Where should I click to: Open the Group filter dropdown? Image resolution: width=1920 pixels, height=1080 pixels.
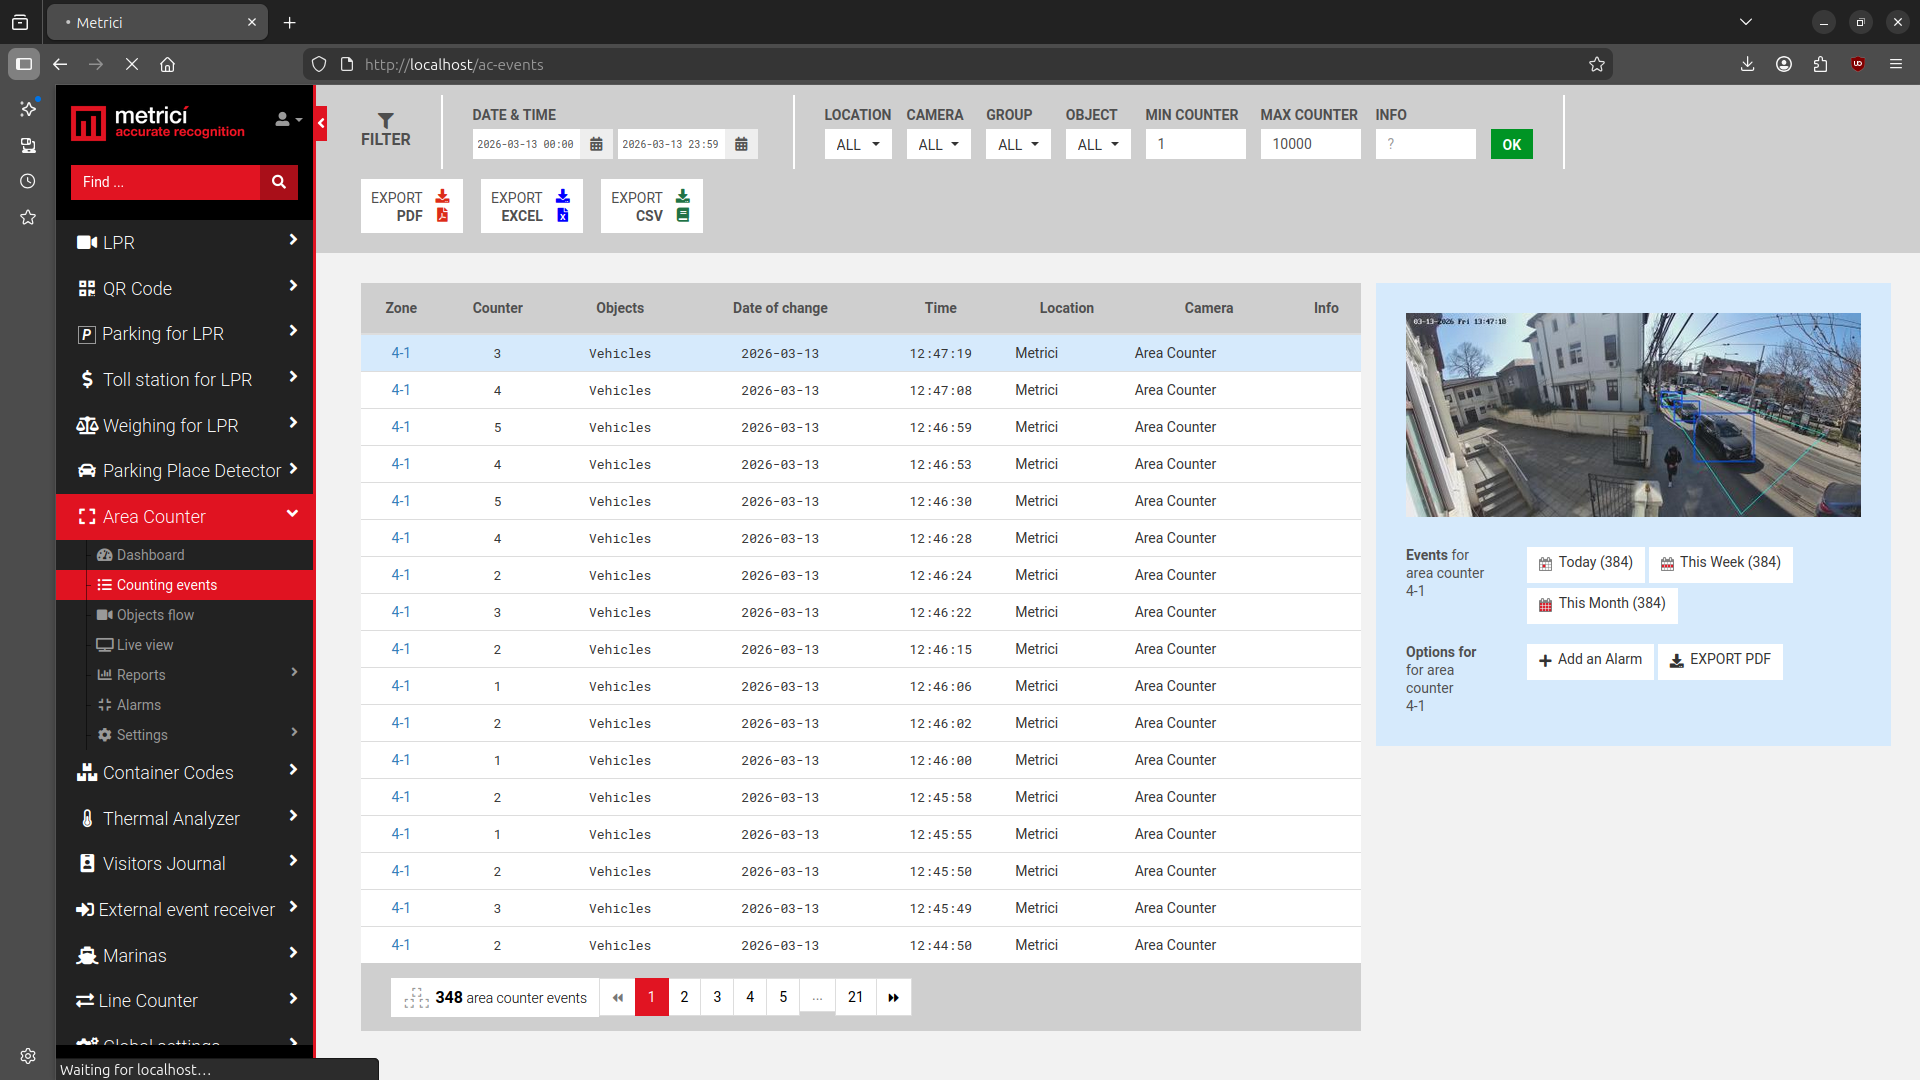point(1018,144)
